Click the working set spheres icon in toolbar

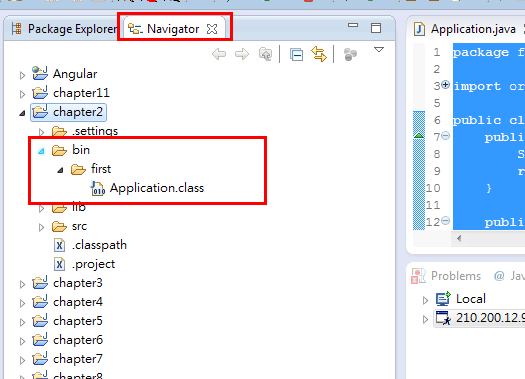click(350, 54)
